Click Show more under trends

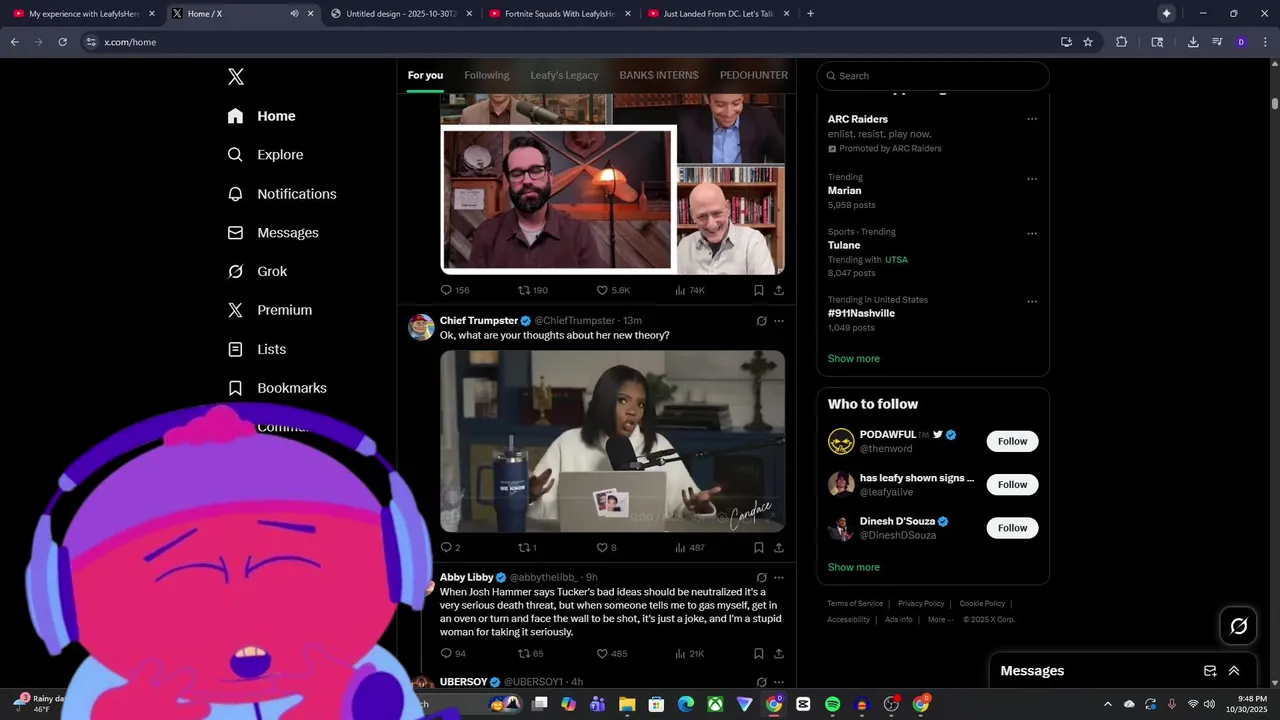pos(854,359)
